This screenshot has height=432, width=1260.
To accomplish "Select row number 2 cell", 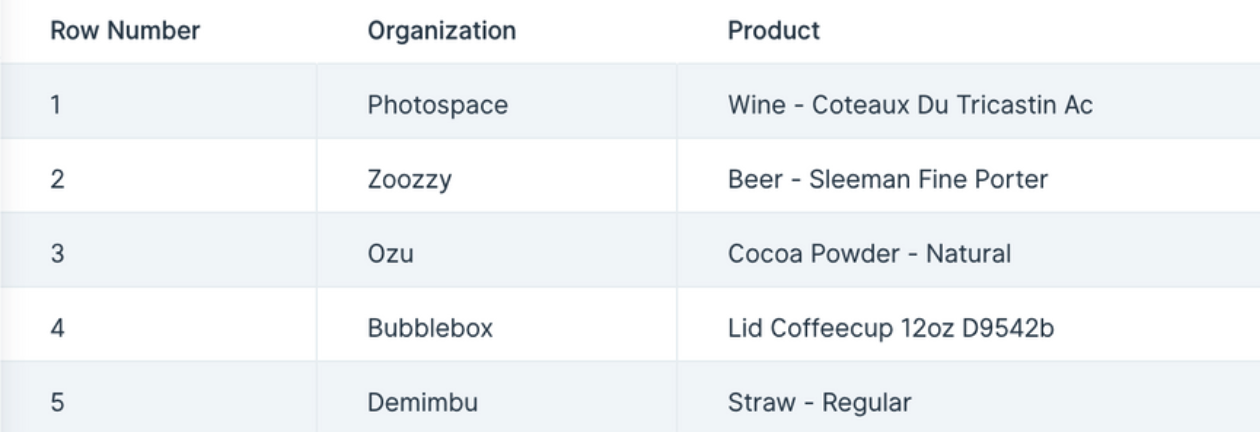I will [x=158, y=176].
